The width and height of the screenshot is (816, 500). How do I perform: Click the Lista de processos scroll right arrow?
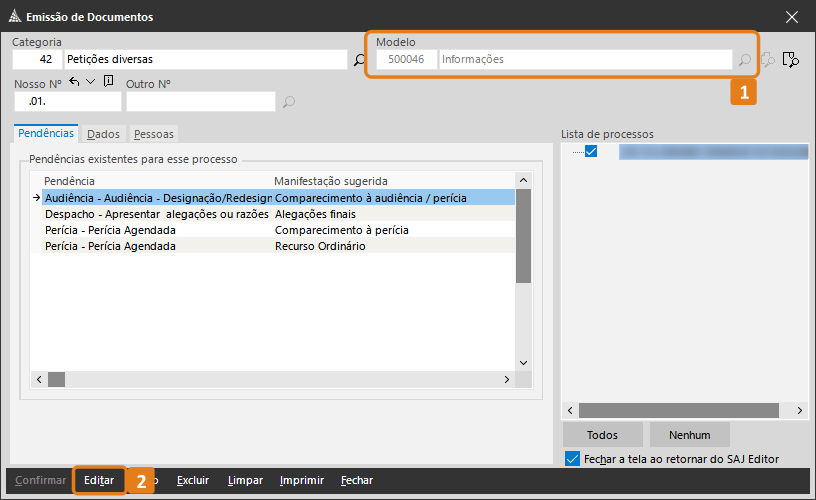[798, 411]
